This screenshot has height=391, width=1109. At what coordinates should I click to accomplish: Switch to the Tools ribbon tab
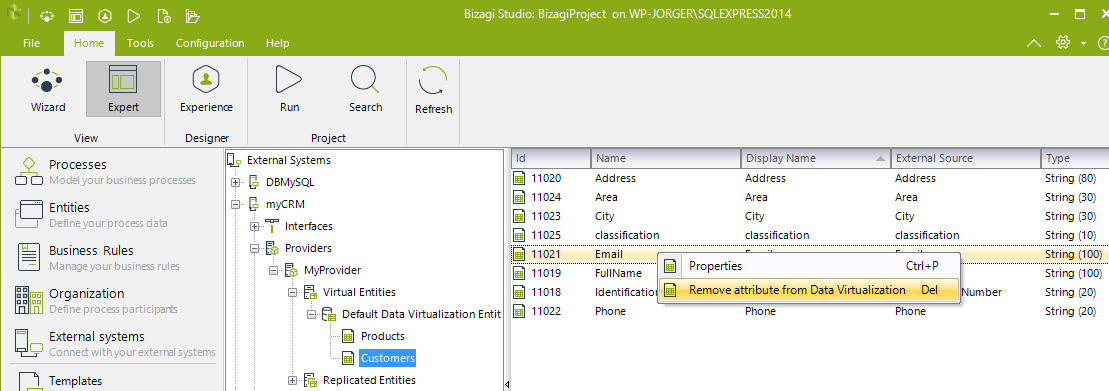140,43
